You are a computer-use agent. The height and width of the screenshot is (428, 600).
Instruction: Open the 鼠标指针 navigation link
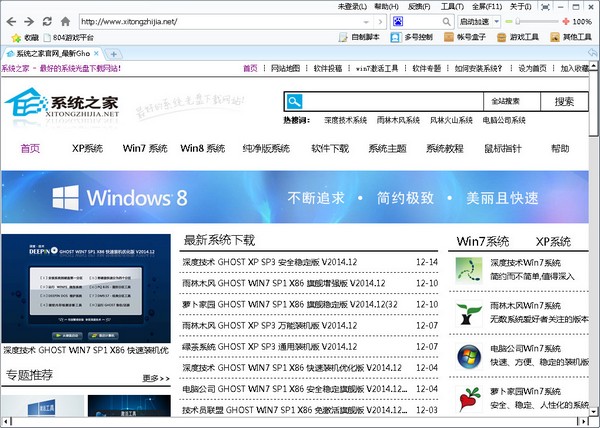click(502, 148)
